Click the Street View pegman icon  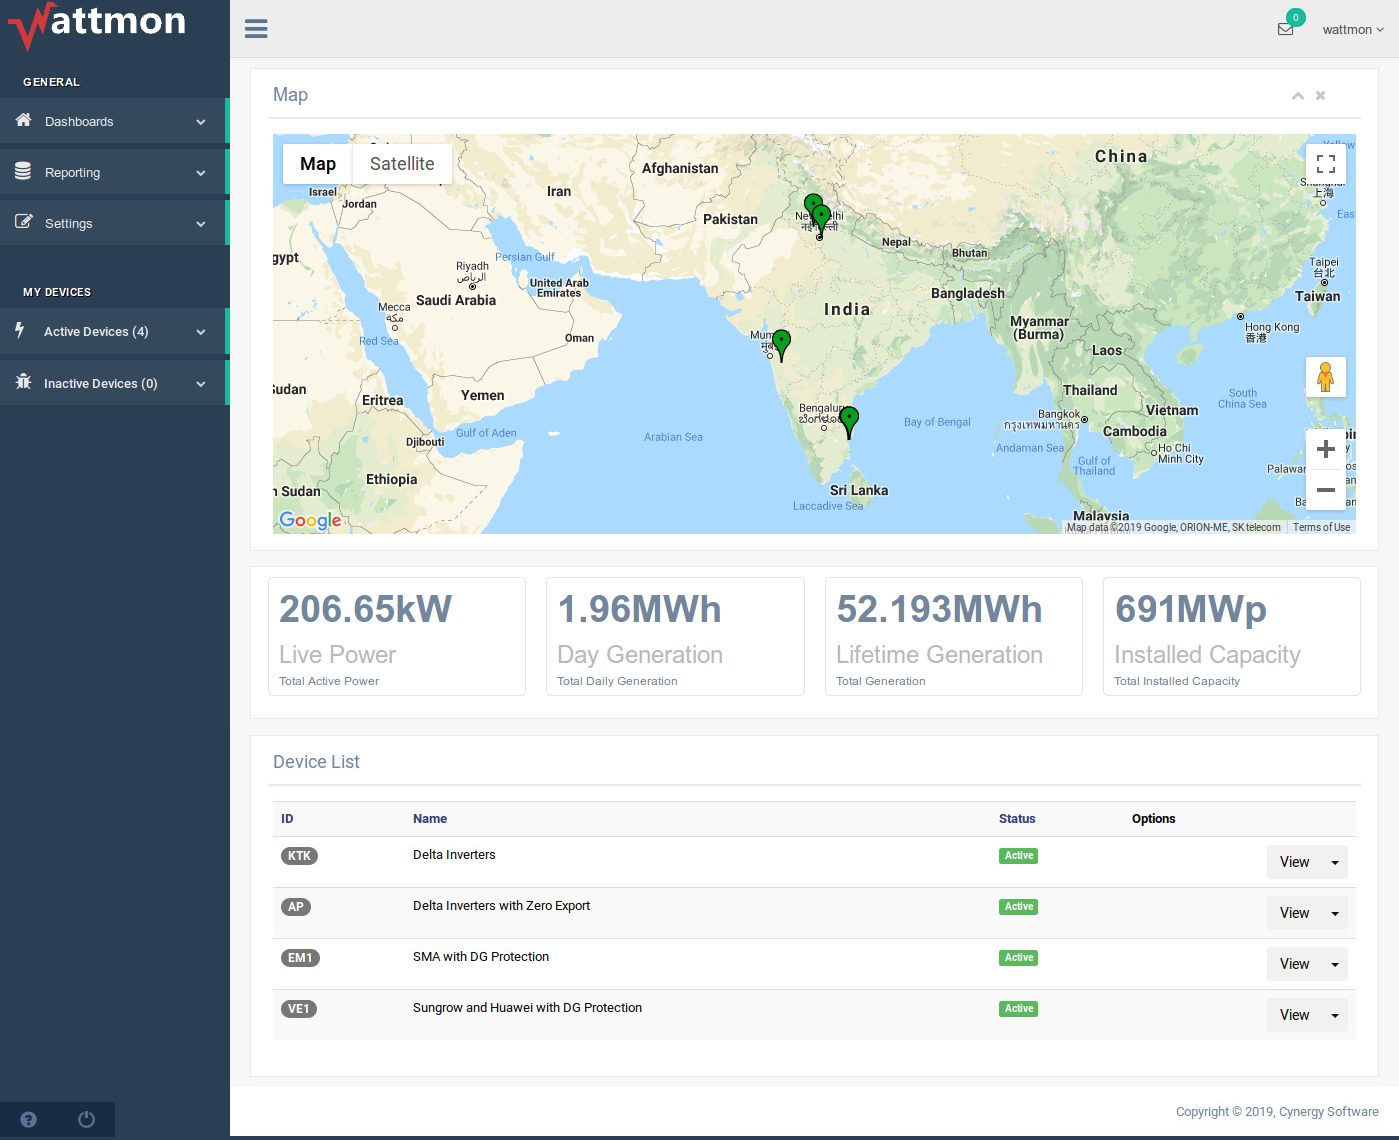(x=1325, y=377)
